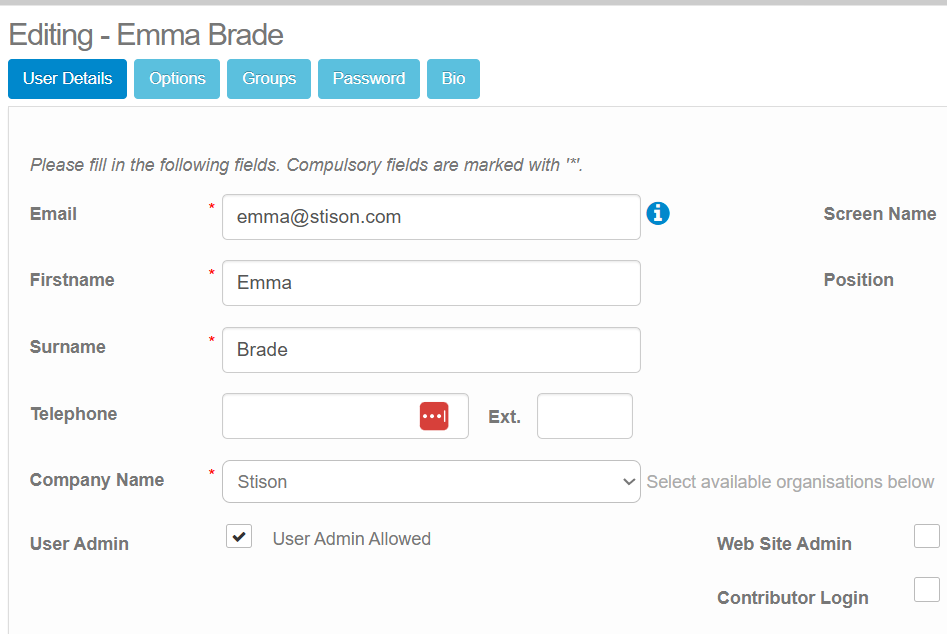Viewport: 947px width, 634px height.
Task: Click the Surname field containing Brade
Action: (431, 350)
